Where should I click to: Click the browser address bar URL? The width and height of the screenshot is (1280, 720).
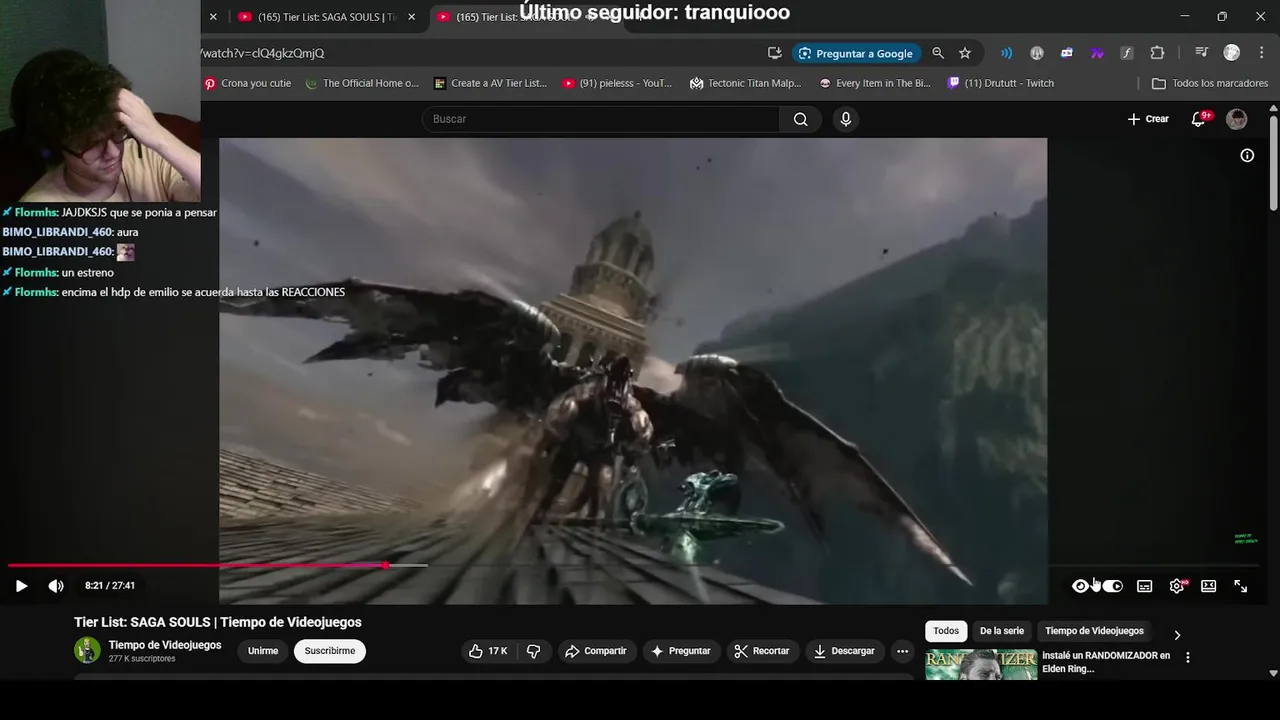(x=262, y=53)
